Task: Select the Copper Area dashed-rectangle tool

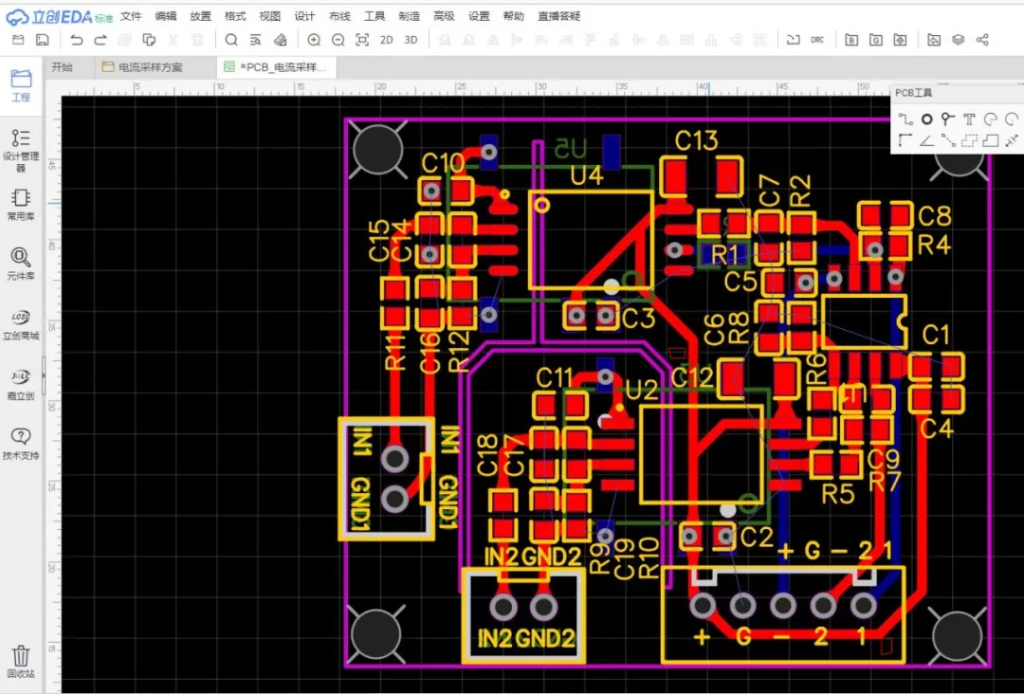Action: click(x=969, y=141)
